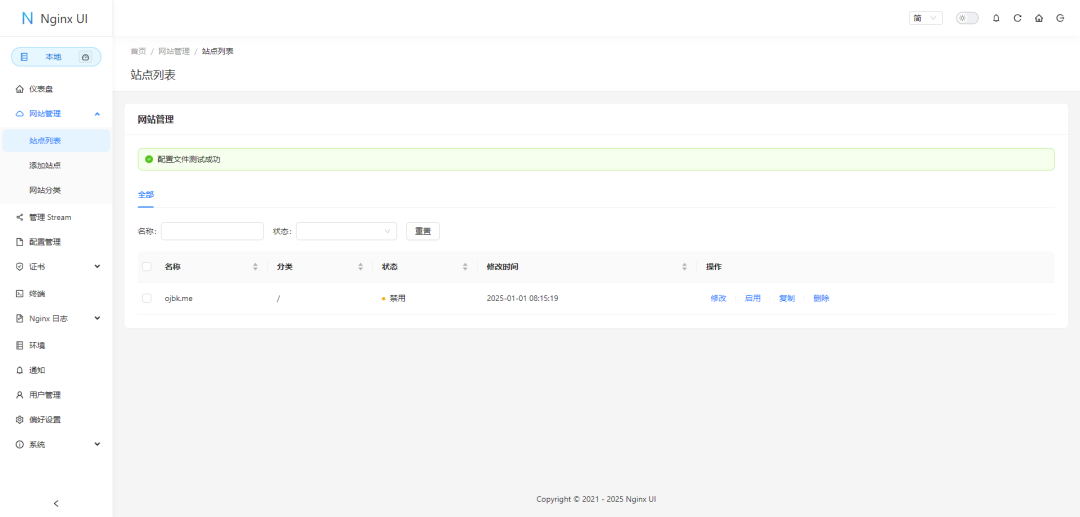Click the logout icon in top bar
1080x517 pixels.
click(x=1060, y=18)
